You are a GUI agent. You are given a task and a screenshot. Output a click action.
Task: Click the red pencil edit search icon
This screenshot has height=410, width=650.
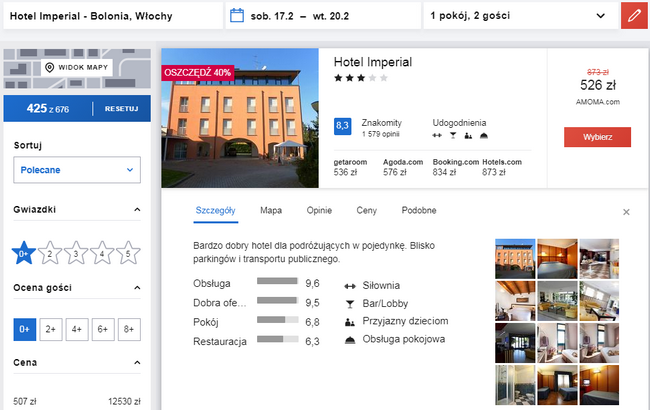(x=635, y=16)
